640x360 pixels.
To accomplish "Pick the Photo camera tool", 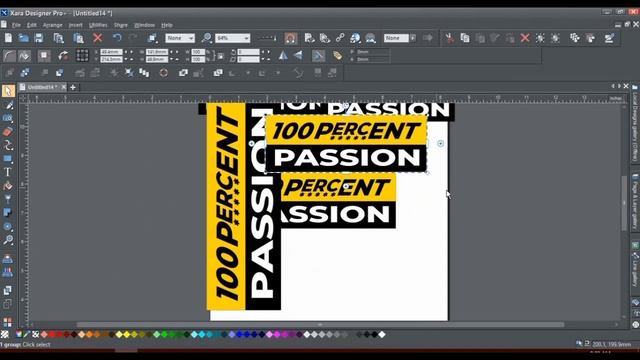I will tap(8, 118).
